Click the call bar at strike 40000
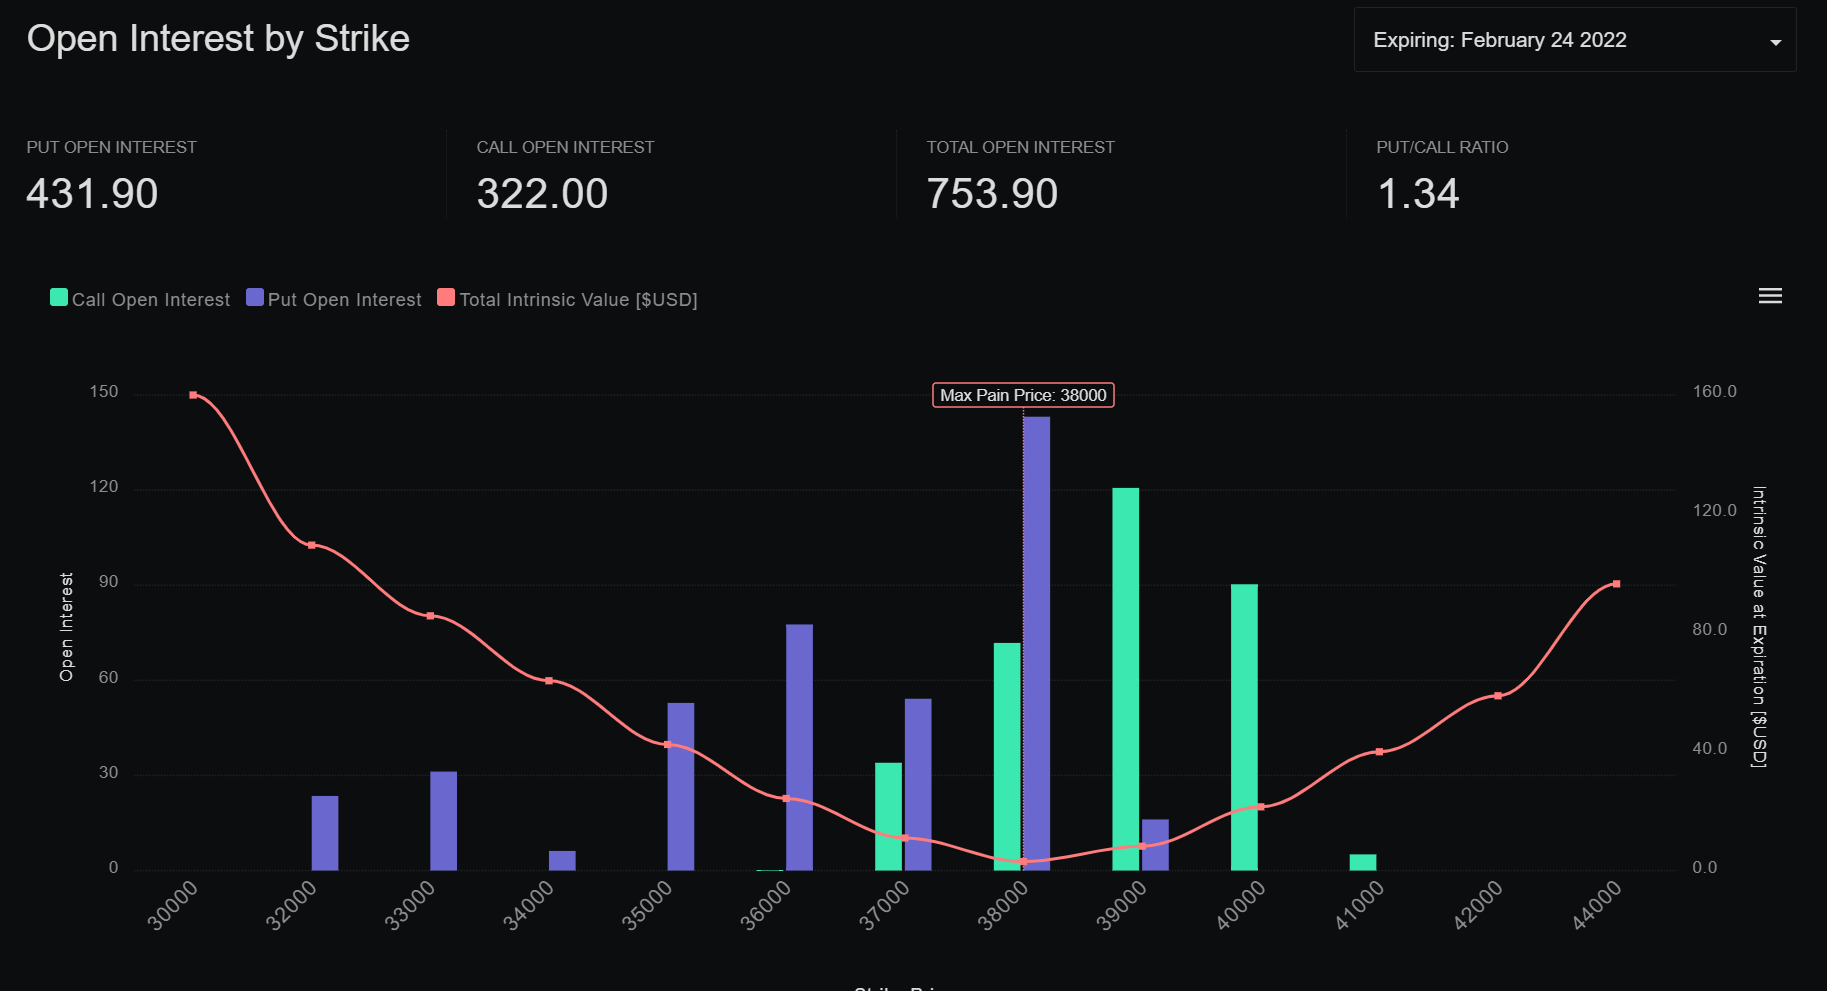The width and height of the screenshot is (1827, 991). 1244,727
